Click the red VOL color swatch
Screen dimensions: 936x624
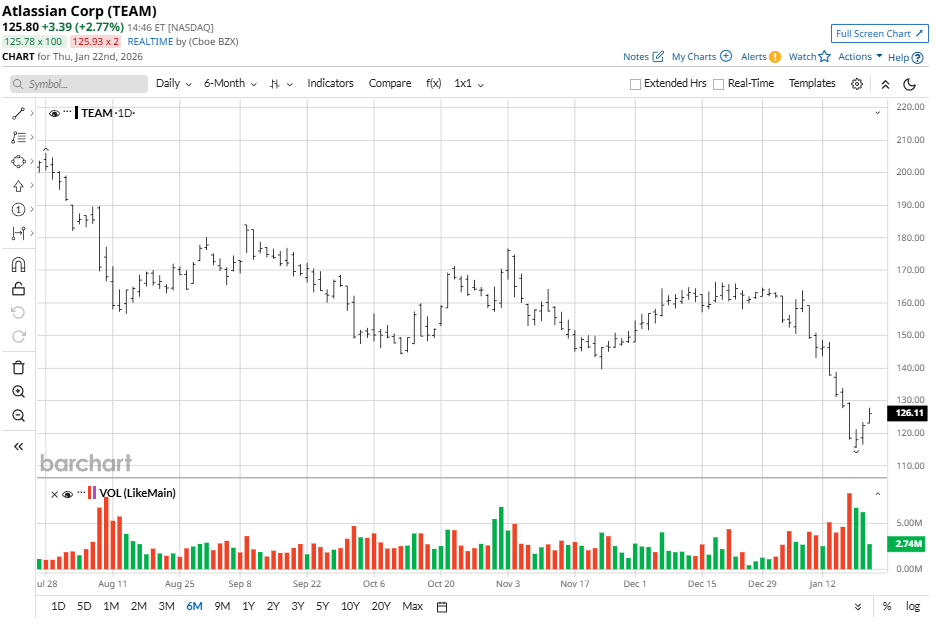coord(90,493)
